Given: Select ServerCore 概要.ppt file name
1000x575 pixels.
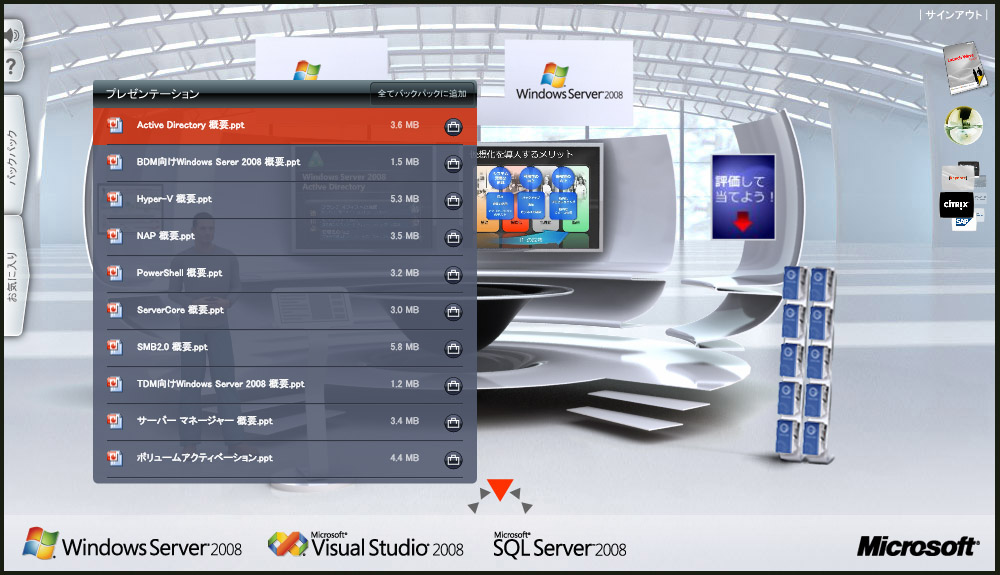Looking at the screenshot, I should click(180, 310).
